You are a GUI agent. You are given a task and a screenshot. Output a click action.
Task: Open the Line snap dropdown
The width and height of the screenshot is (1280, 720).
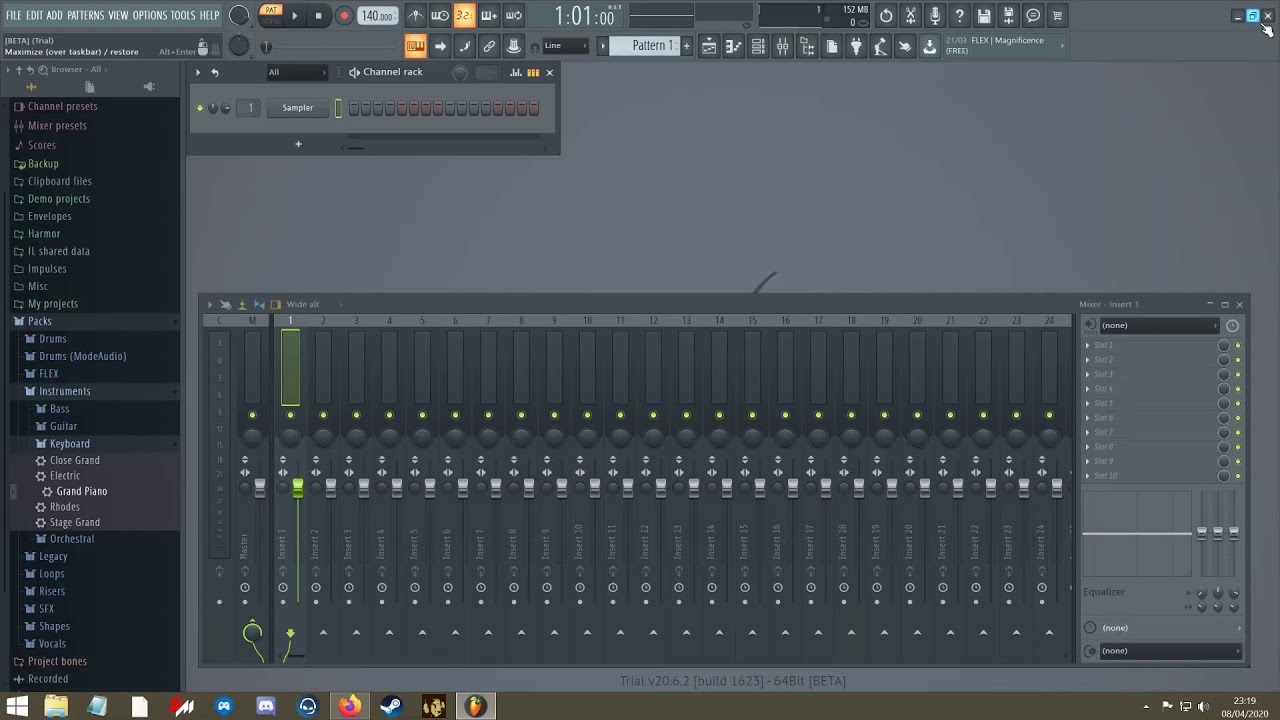point(565,46)
